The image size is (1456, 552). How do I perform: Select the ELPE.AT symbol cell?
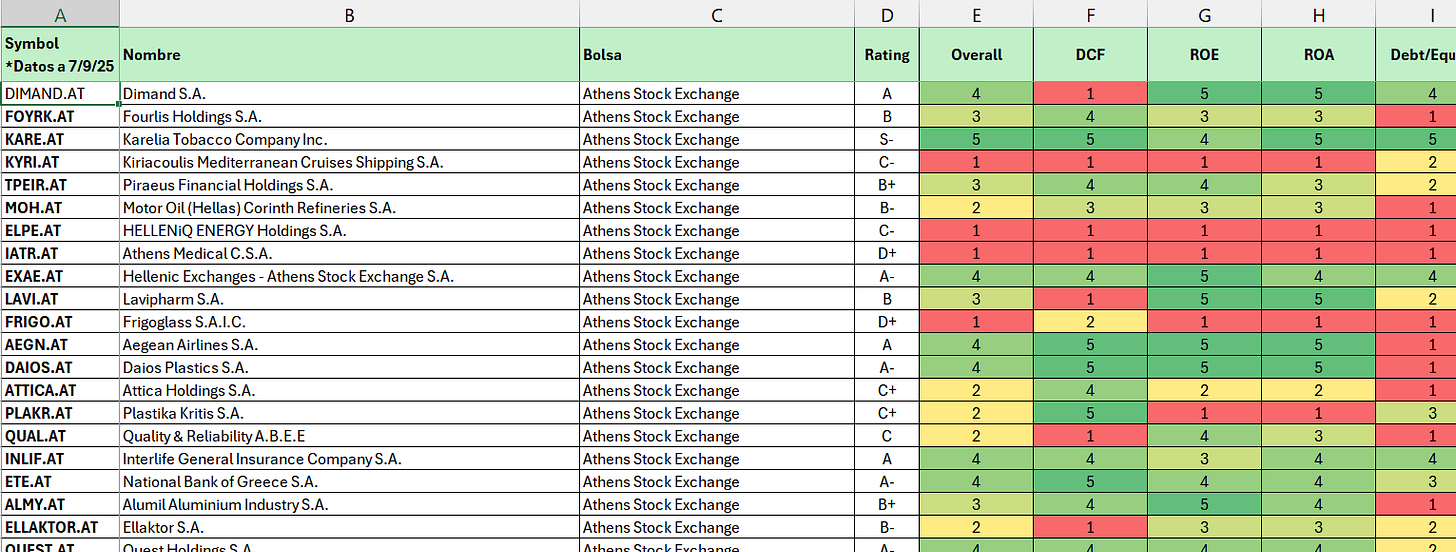coord(60,231)
